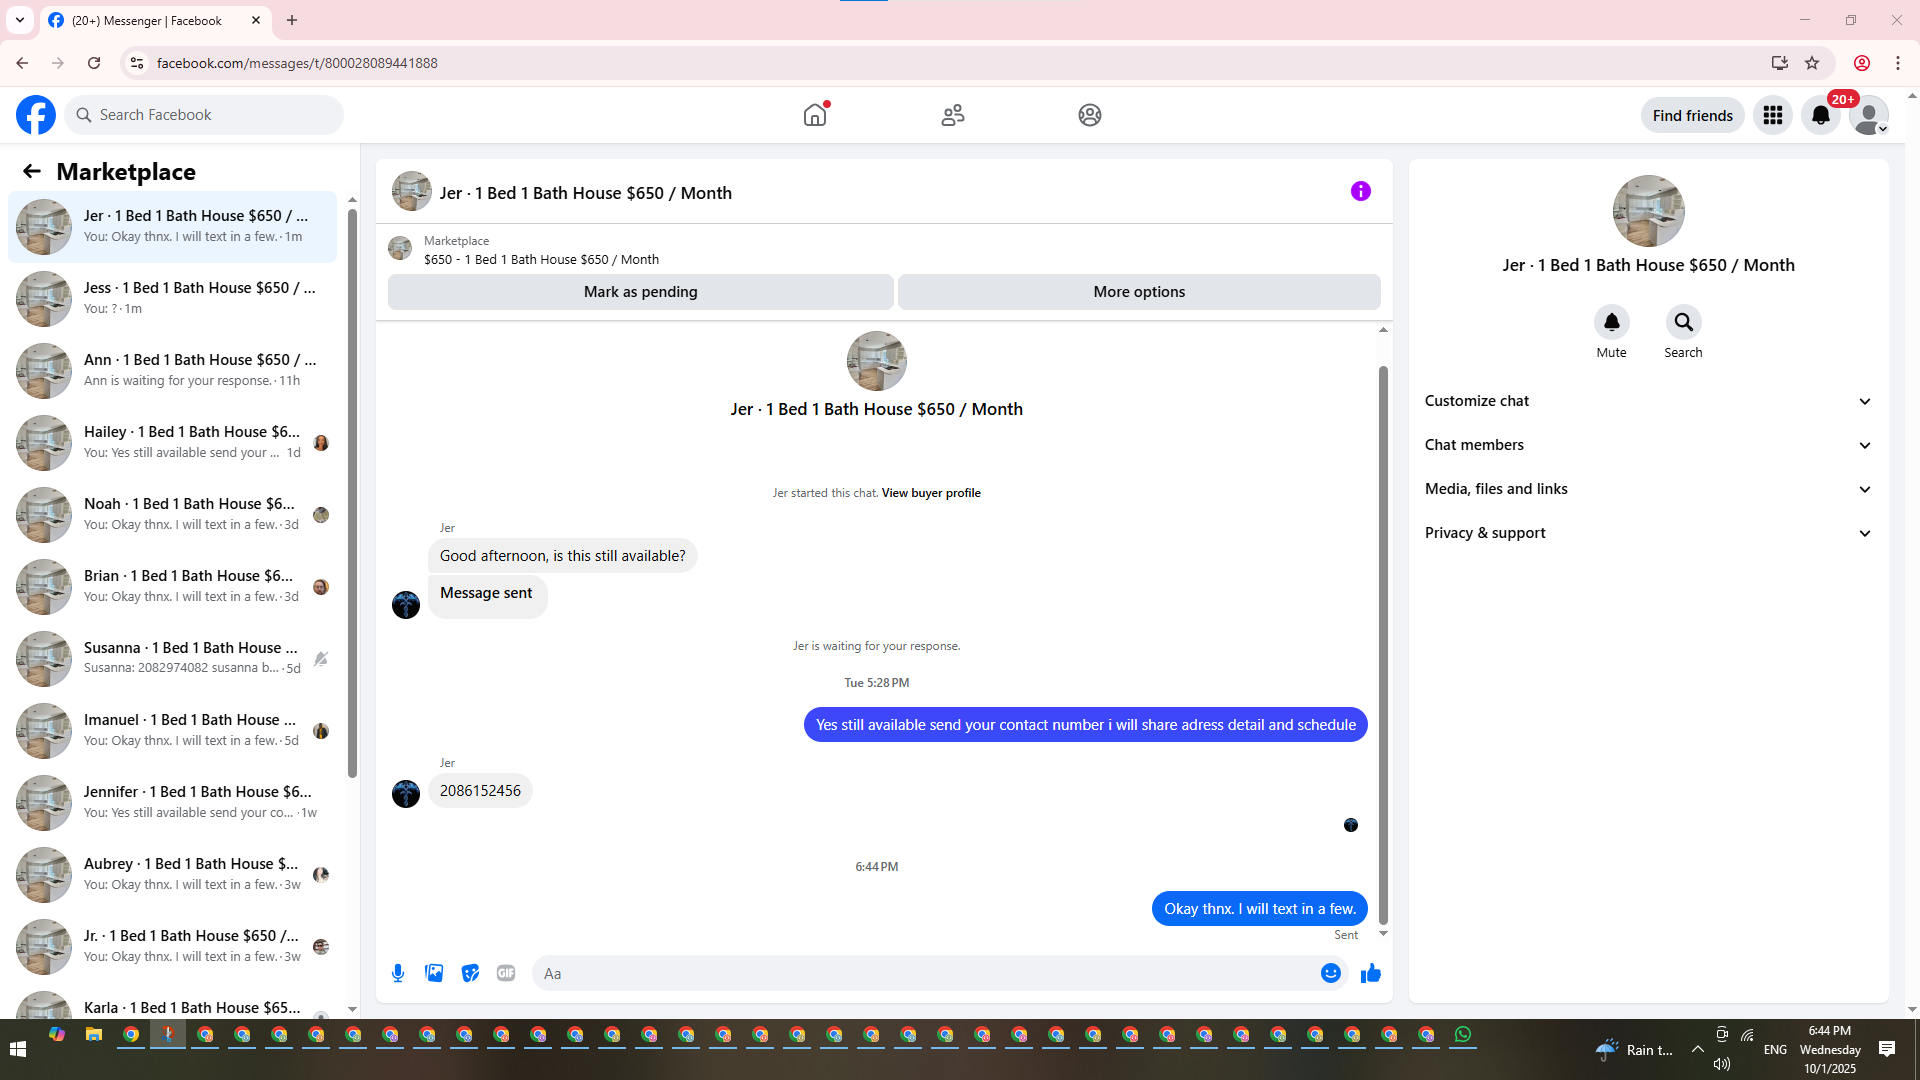Click the browser address bar URL
The height and width of the screenshot is (1080, 1920).
click(x=297, y=63)
